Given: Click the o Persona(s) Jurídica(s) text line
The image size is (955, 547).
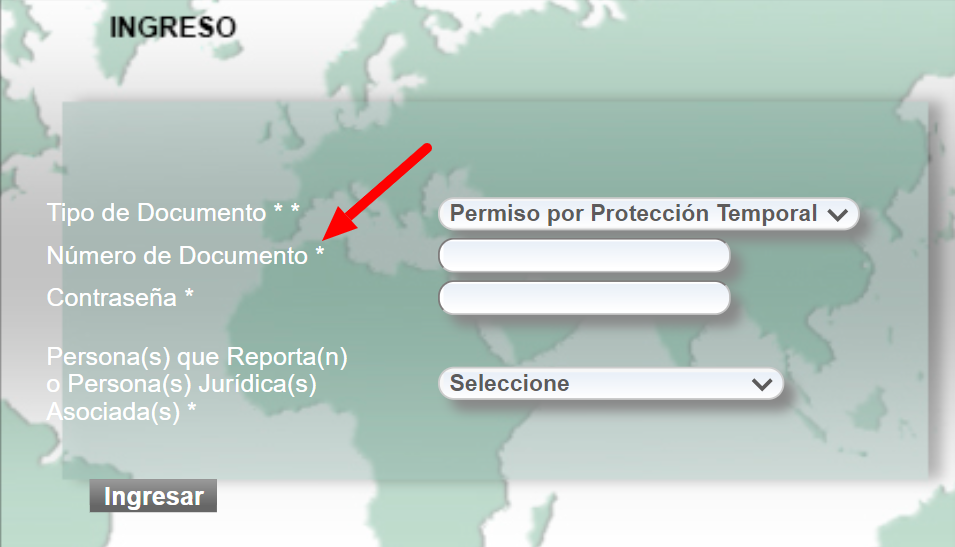Looking at the screenshot, I should (x=181, y=384).
